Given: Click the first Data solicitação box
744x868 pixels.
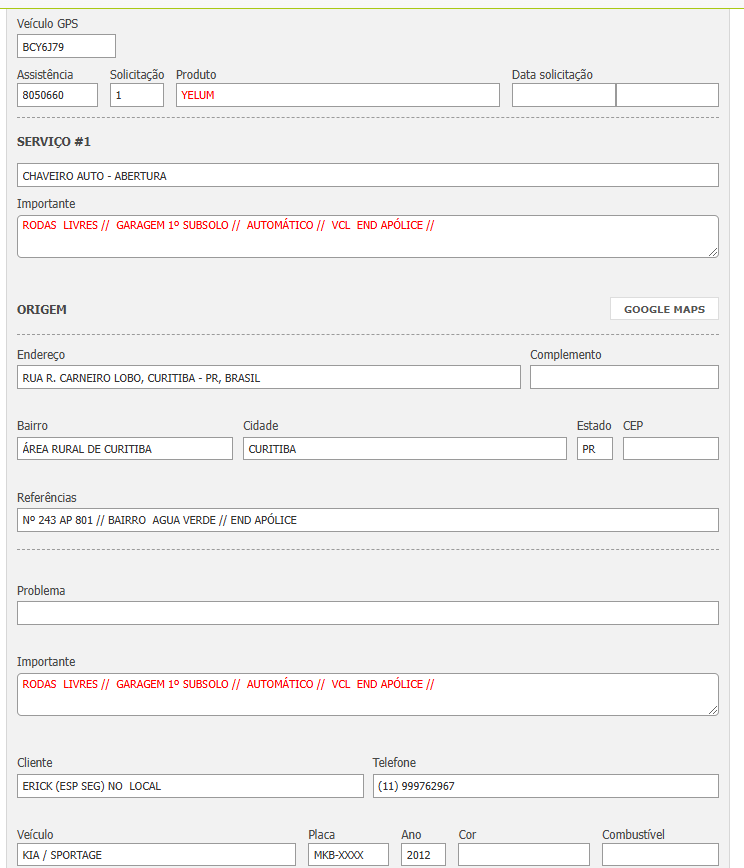Looking at the screenshot, I should 563,95.
